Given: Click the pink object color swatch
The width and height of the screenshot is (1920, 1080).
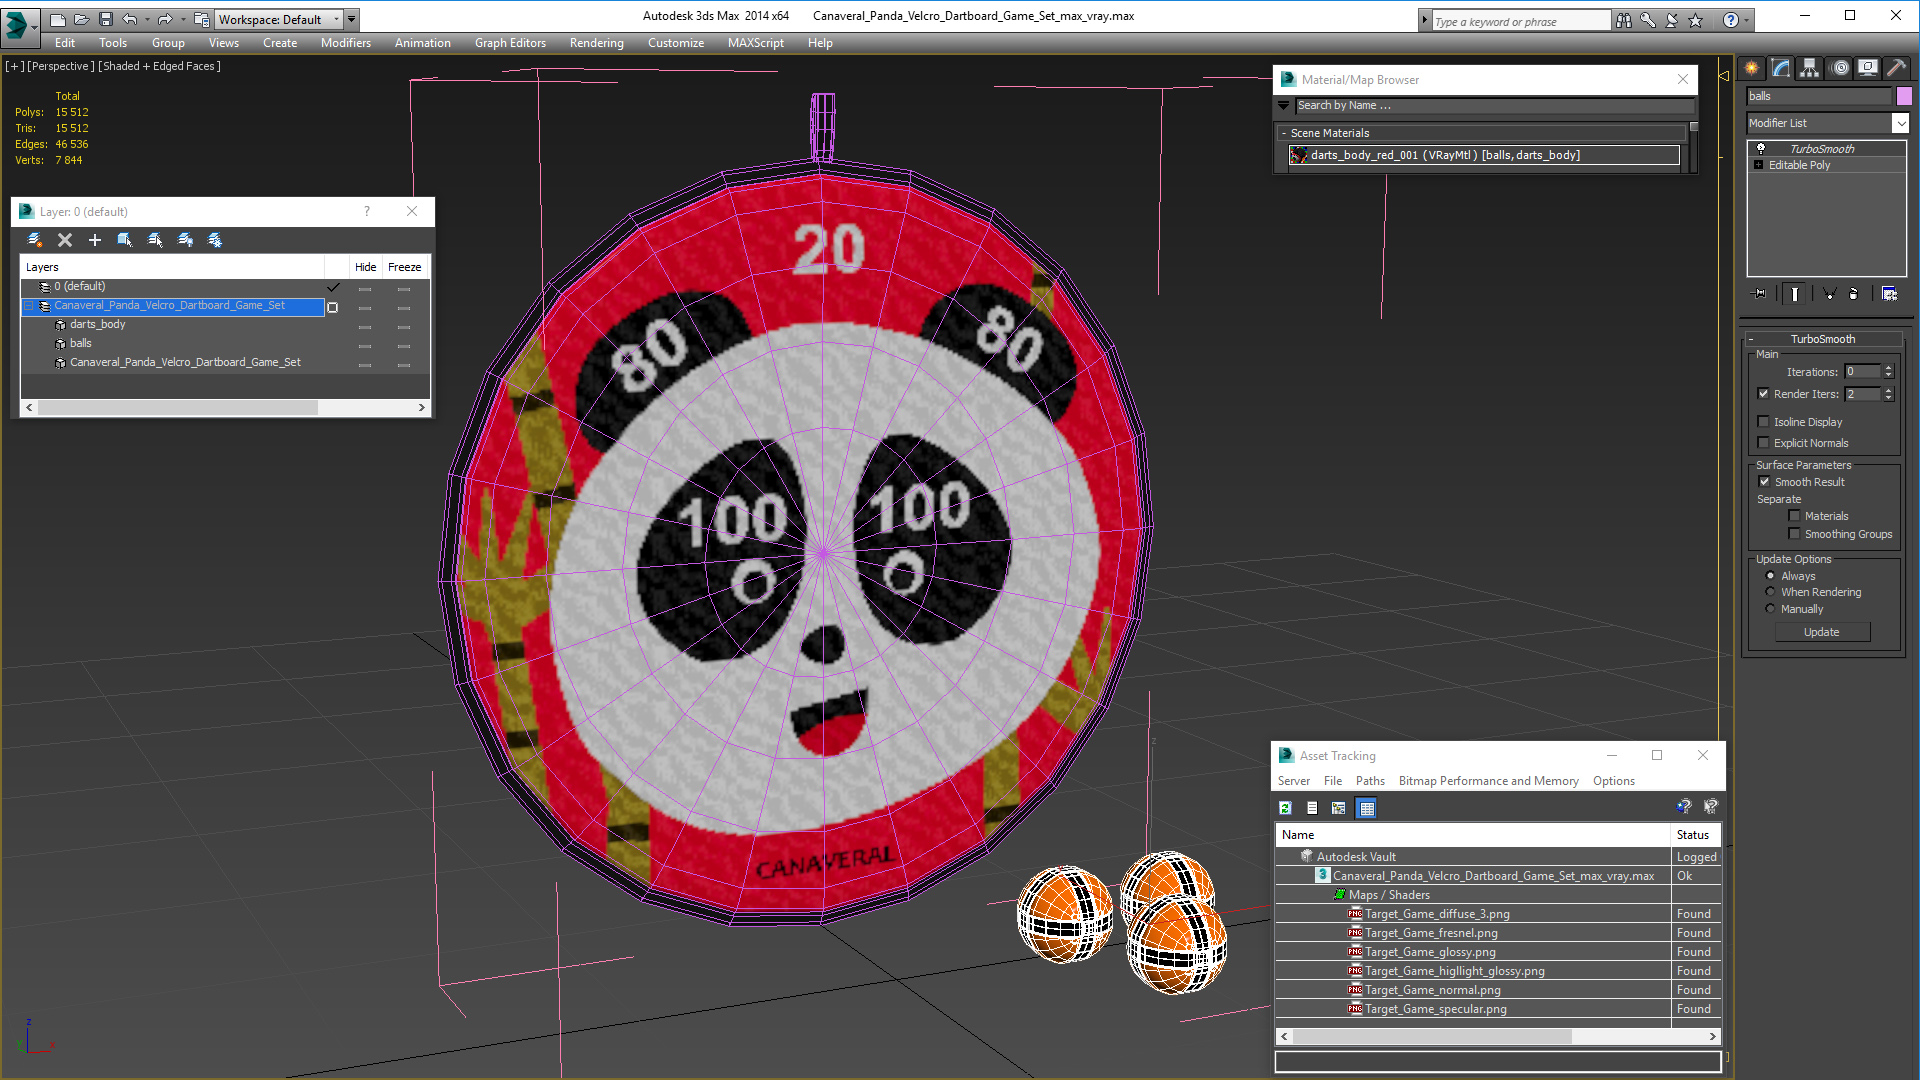Looking at the screenshot, I should (x=1904, y=96).
